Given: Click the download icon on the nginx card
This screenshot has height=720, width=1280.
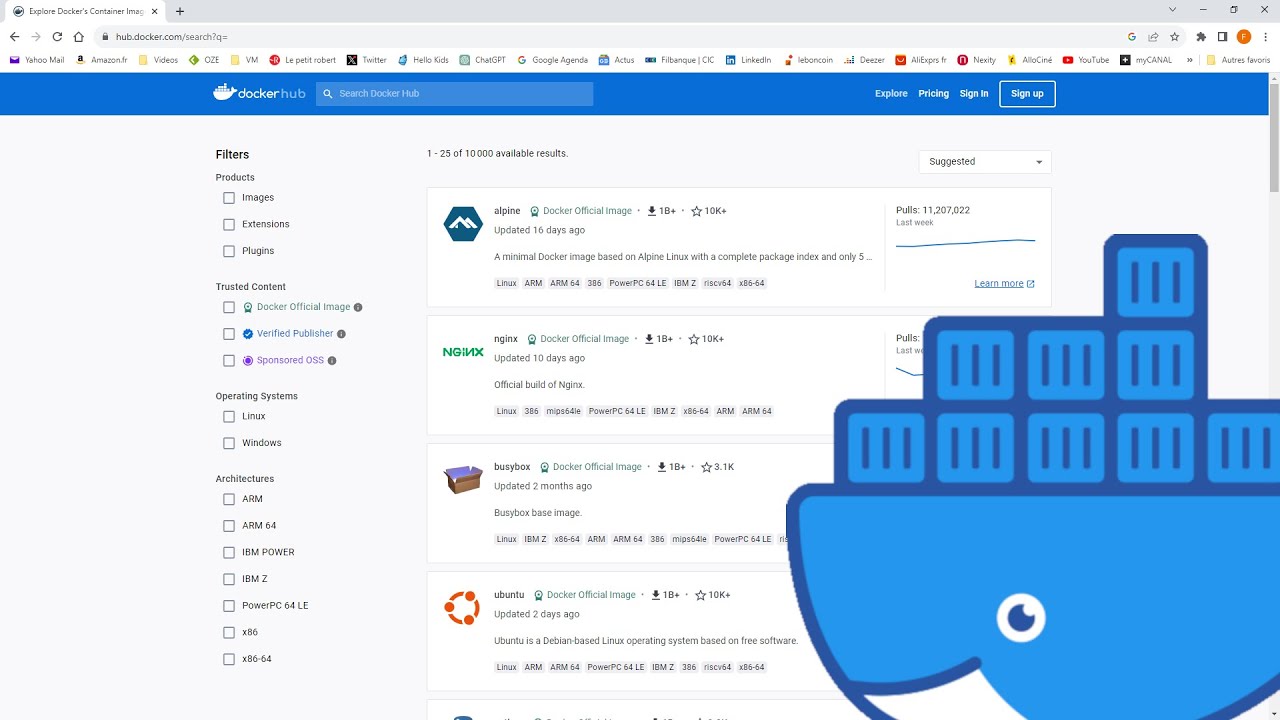Looking at the screenshot, I should (x=649, y=339).
